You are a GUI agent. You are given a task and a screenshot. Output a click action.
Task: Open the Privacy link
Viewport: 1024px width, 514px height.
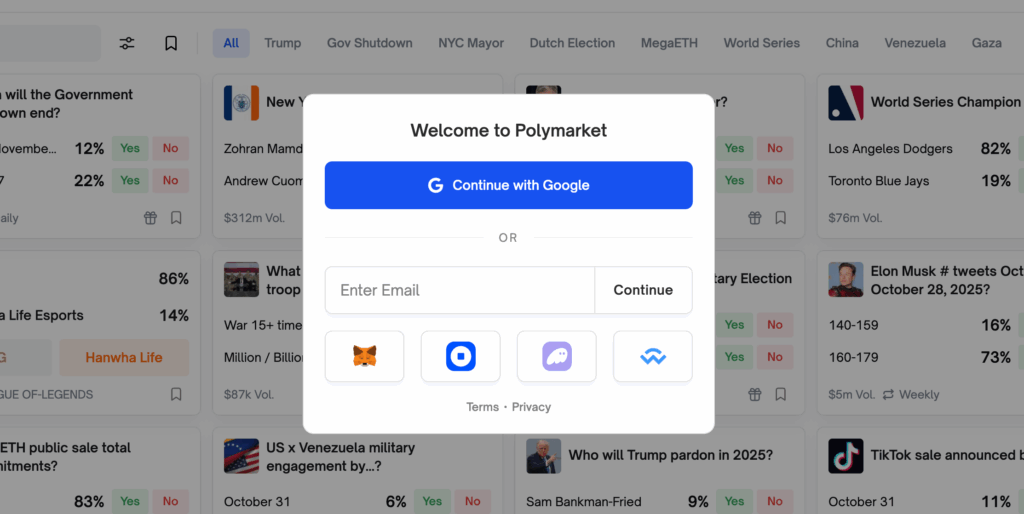point(532,407)
